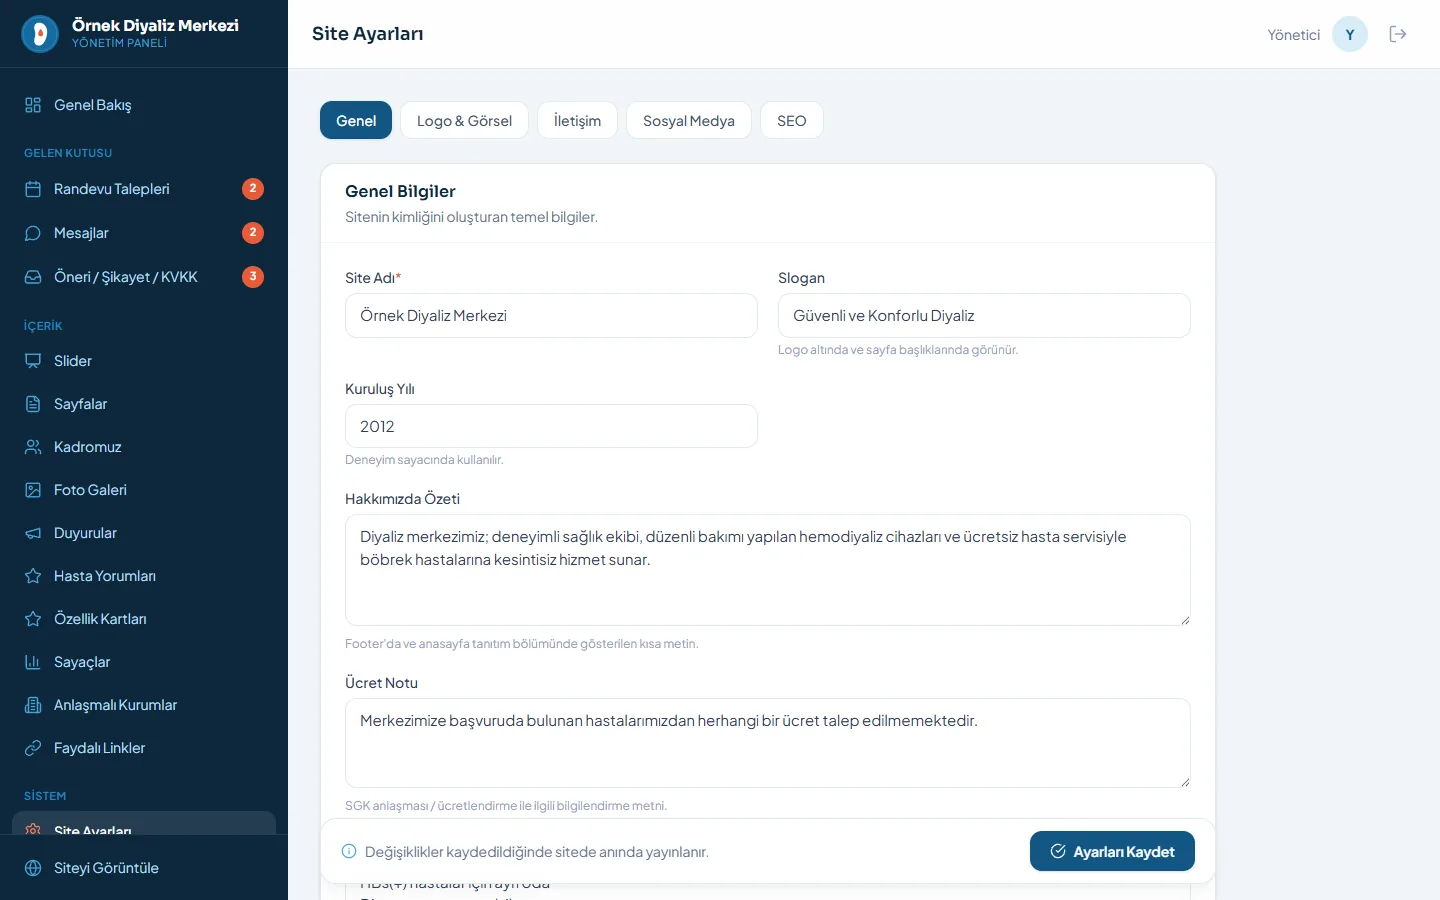The image size is (1440, 900).
Task: Click inside the Hakkımızda Özeti textarea
Action: [x=768, y=570]
